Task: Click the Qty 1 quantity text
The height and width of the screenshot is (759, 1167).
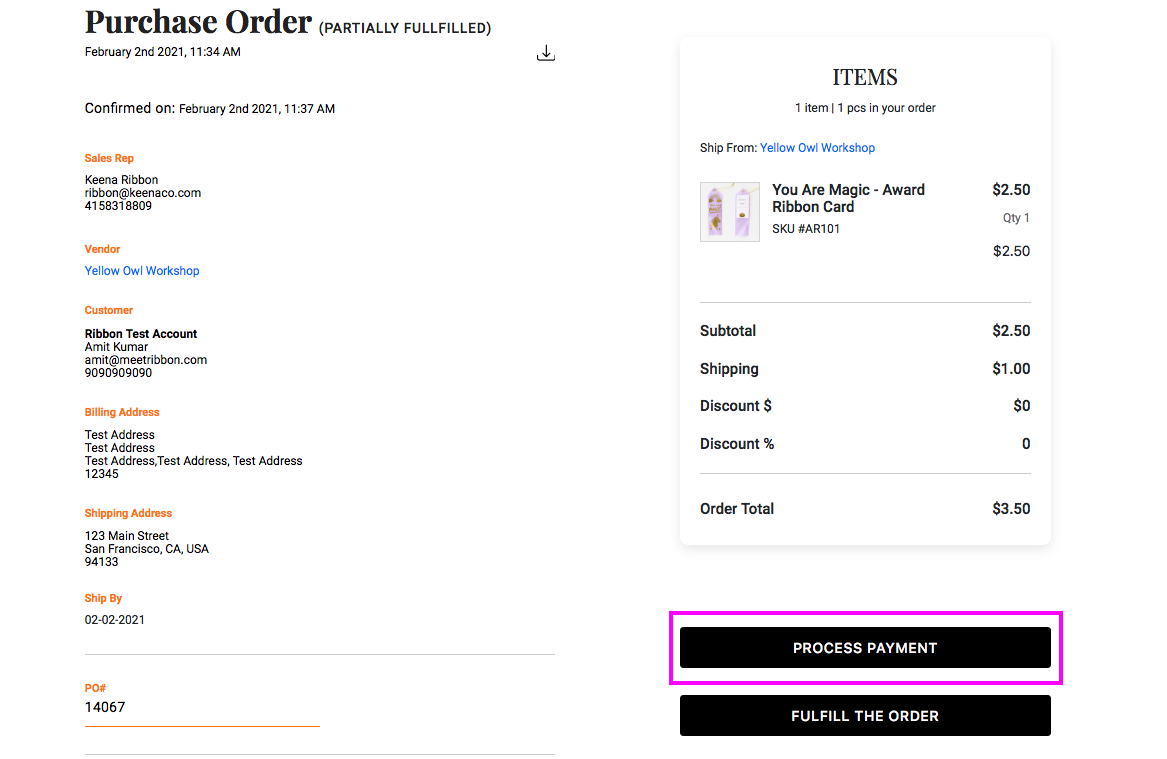Action: click(x=1016, y=218)
